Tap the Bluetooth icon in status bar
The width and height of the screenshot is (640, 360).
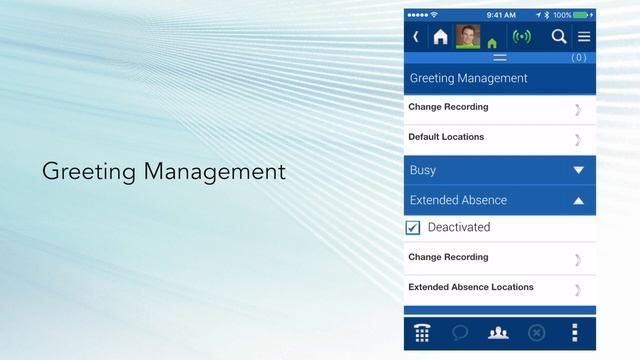click(547, 15)
